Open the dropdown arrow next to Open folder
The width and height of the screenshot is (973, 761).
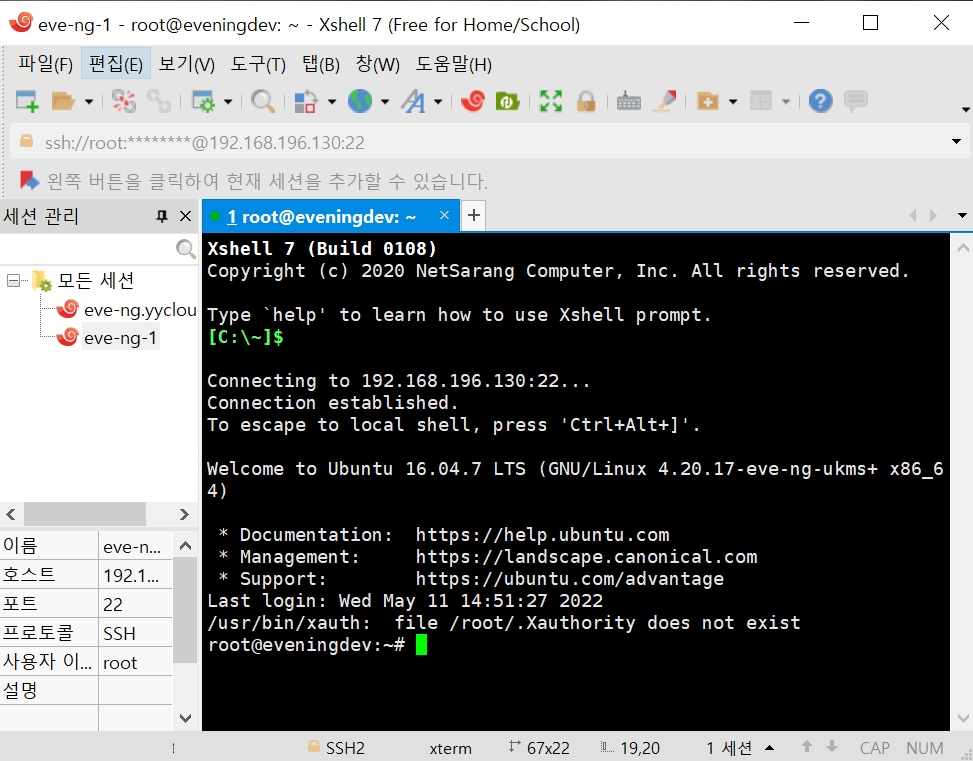(89, 101)
